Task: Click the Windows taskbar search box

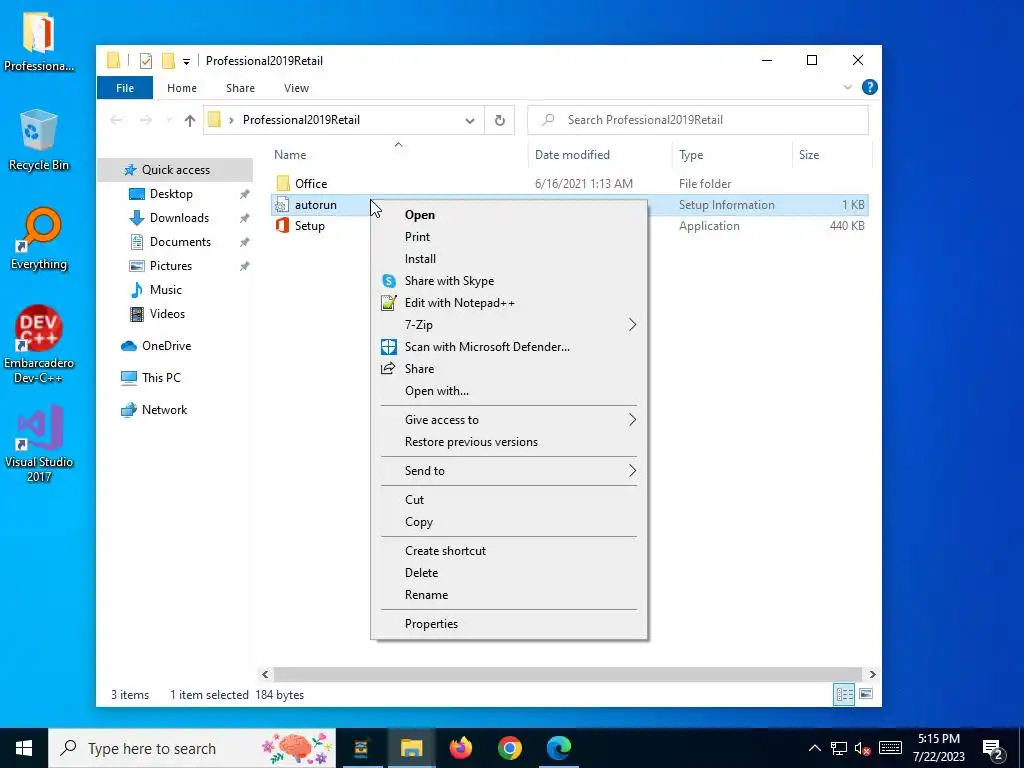Action: click(192, 748)
